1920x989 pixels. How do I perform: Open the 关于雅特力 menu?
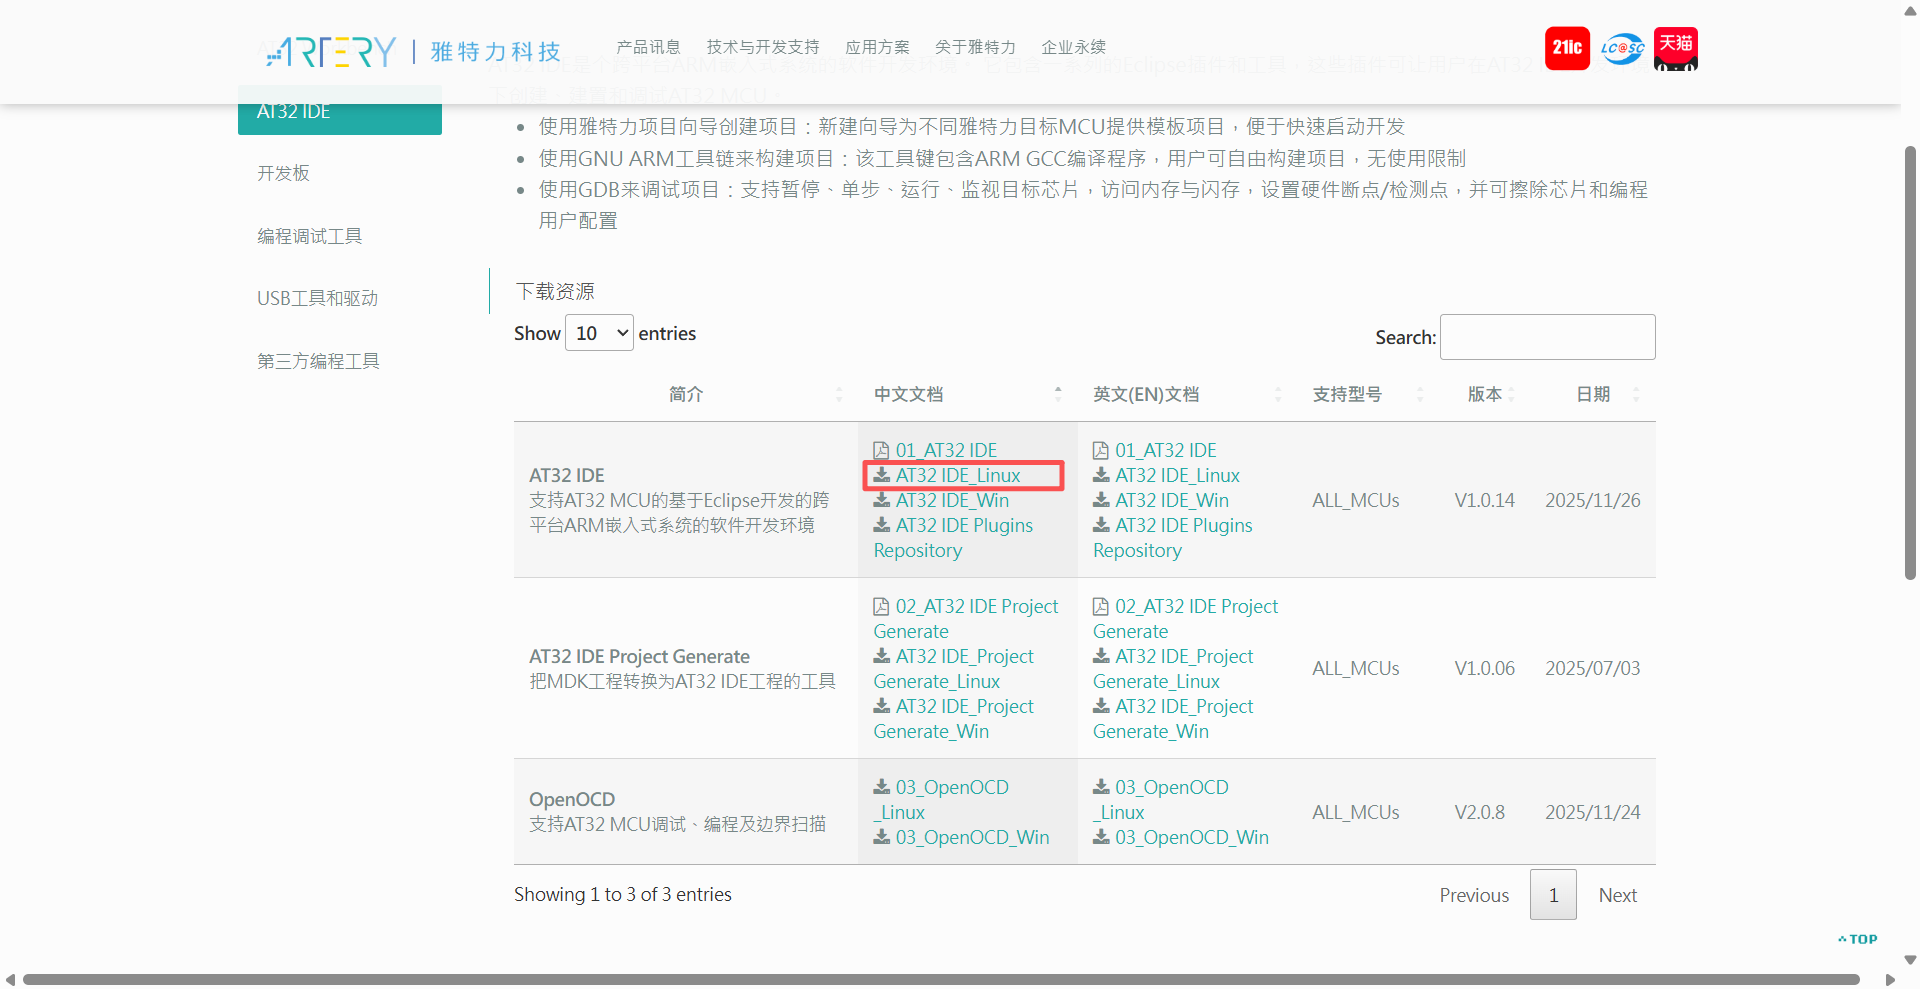(x=975, y=47)
